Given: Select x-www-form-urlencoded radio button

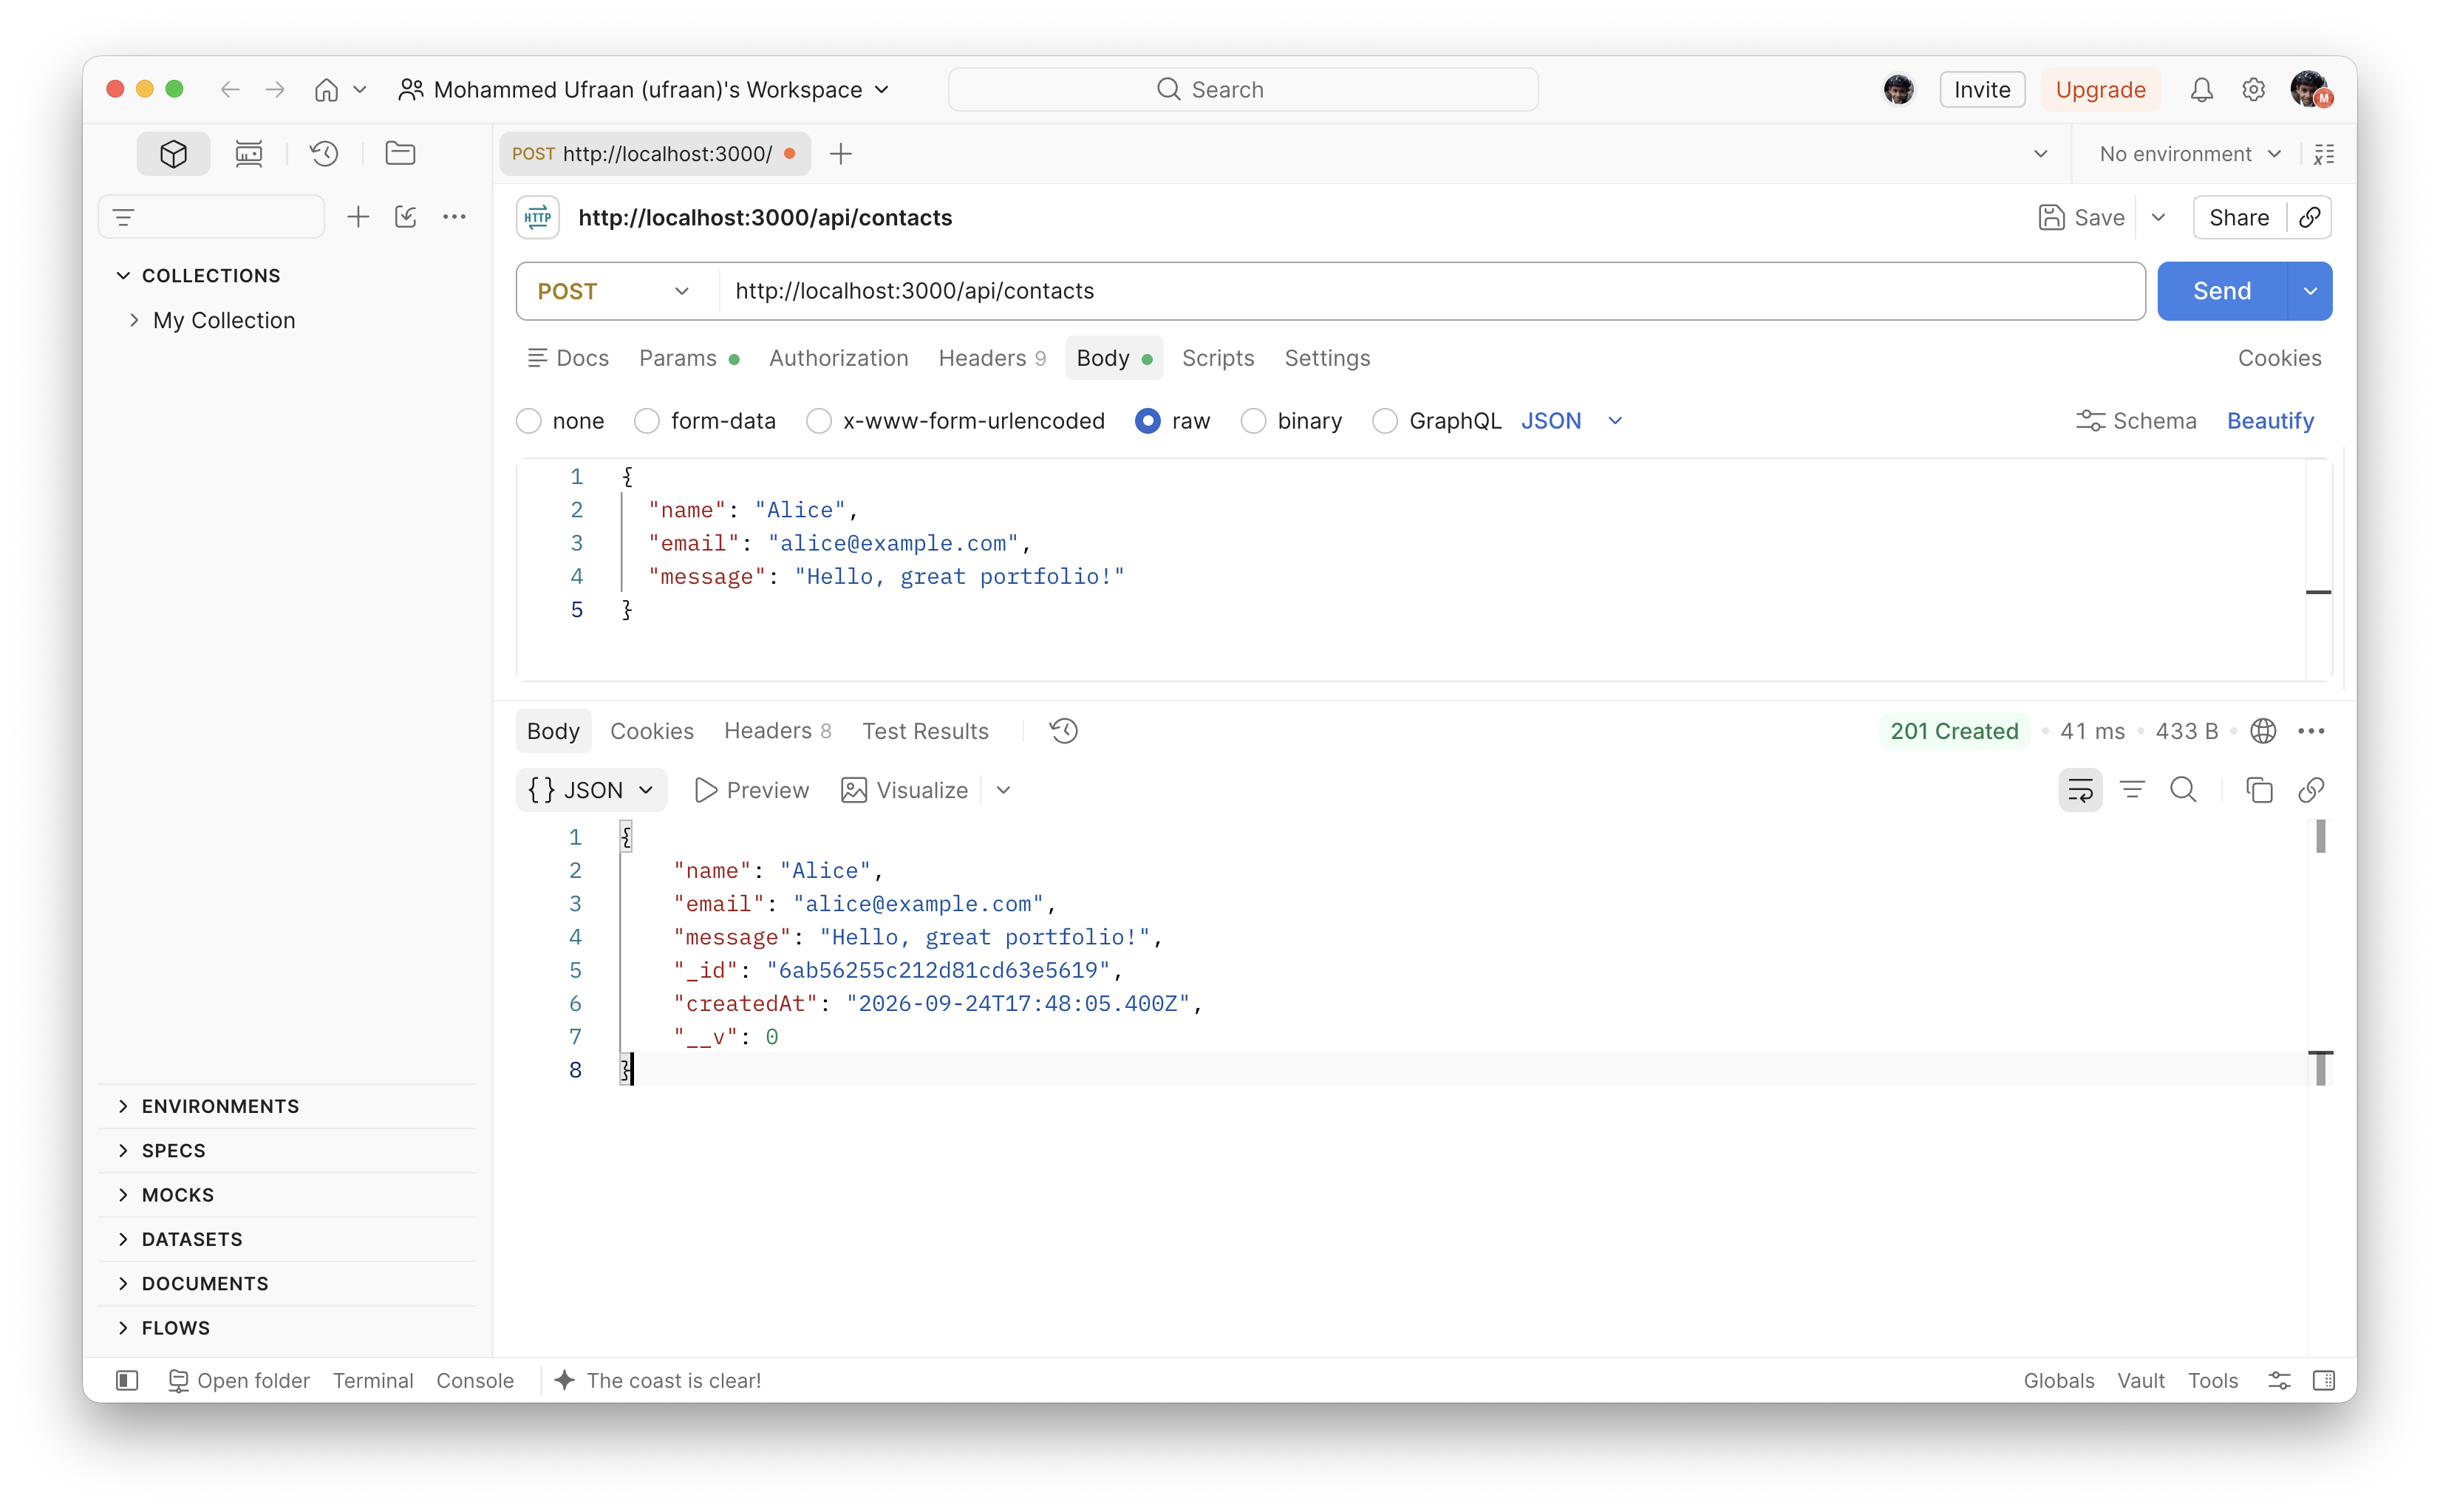Looking at the screenshot, I should coord(819,421).
